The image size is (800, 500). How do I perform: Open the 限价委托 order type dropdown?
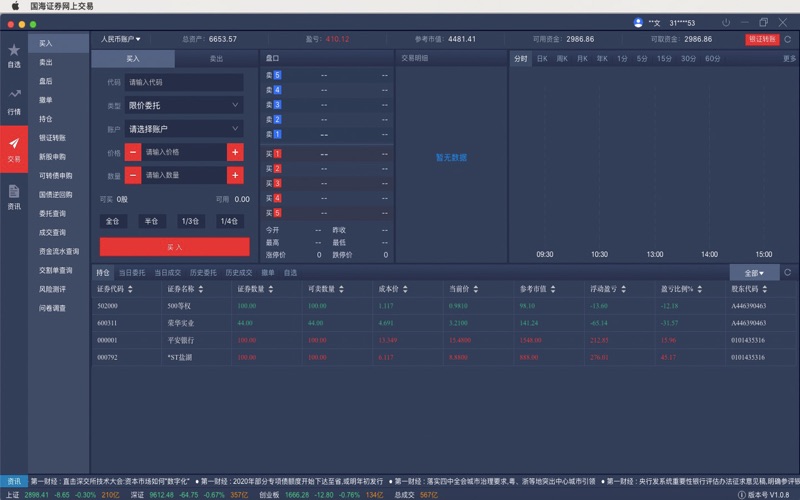[x=184, y=105]
